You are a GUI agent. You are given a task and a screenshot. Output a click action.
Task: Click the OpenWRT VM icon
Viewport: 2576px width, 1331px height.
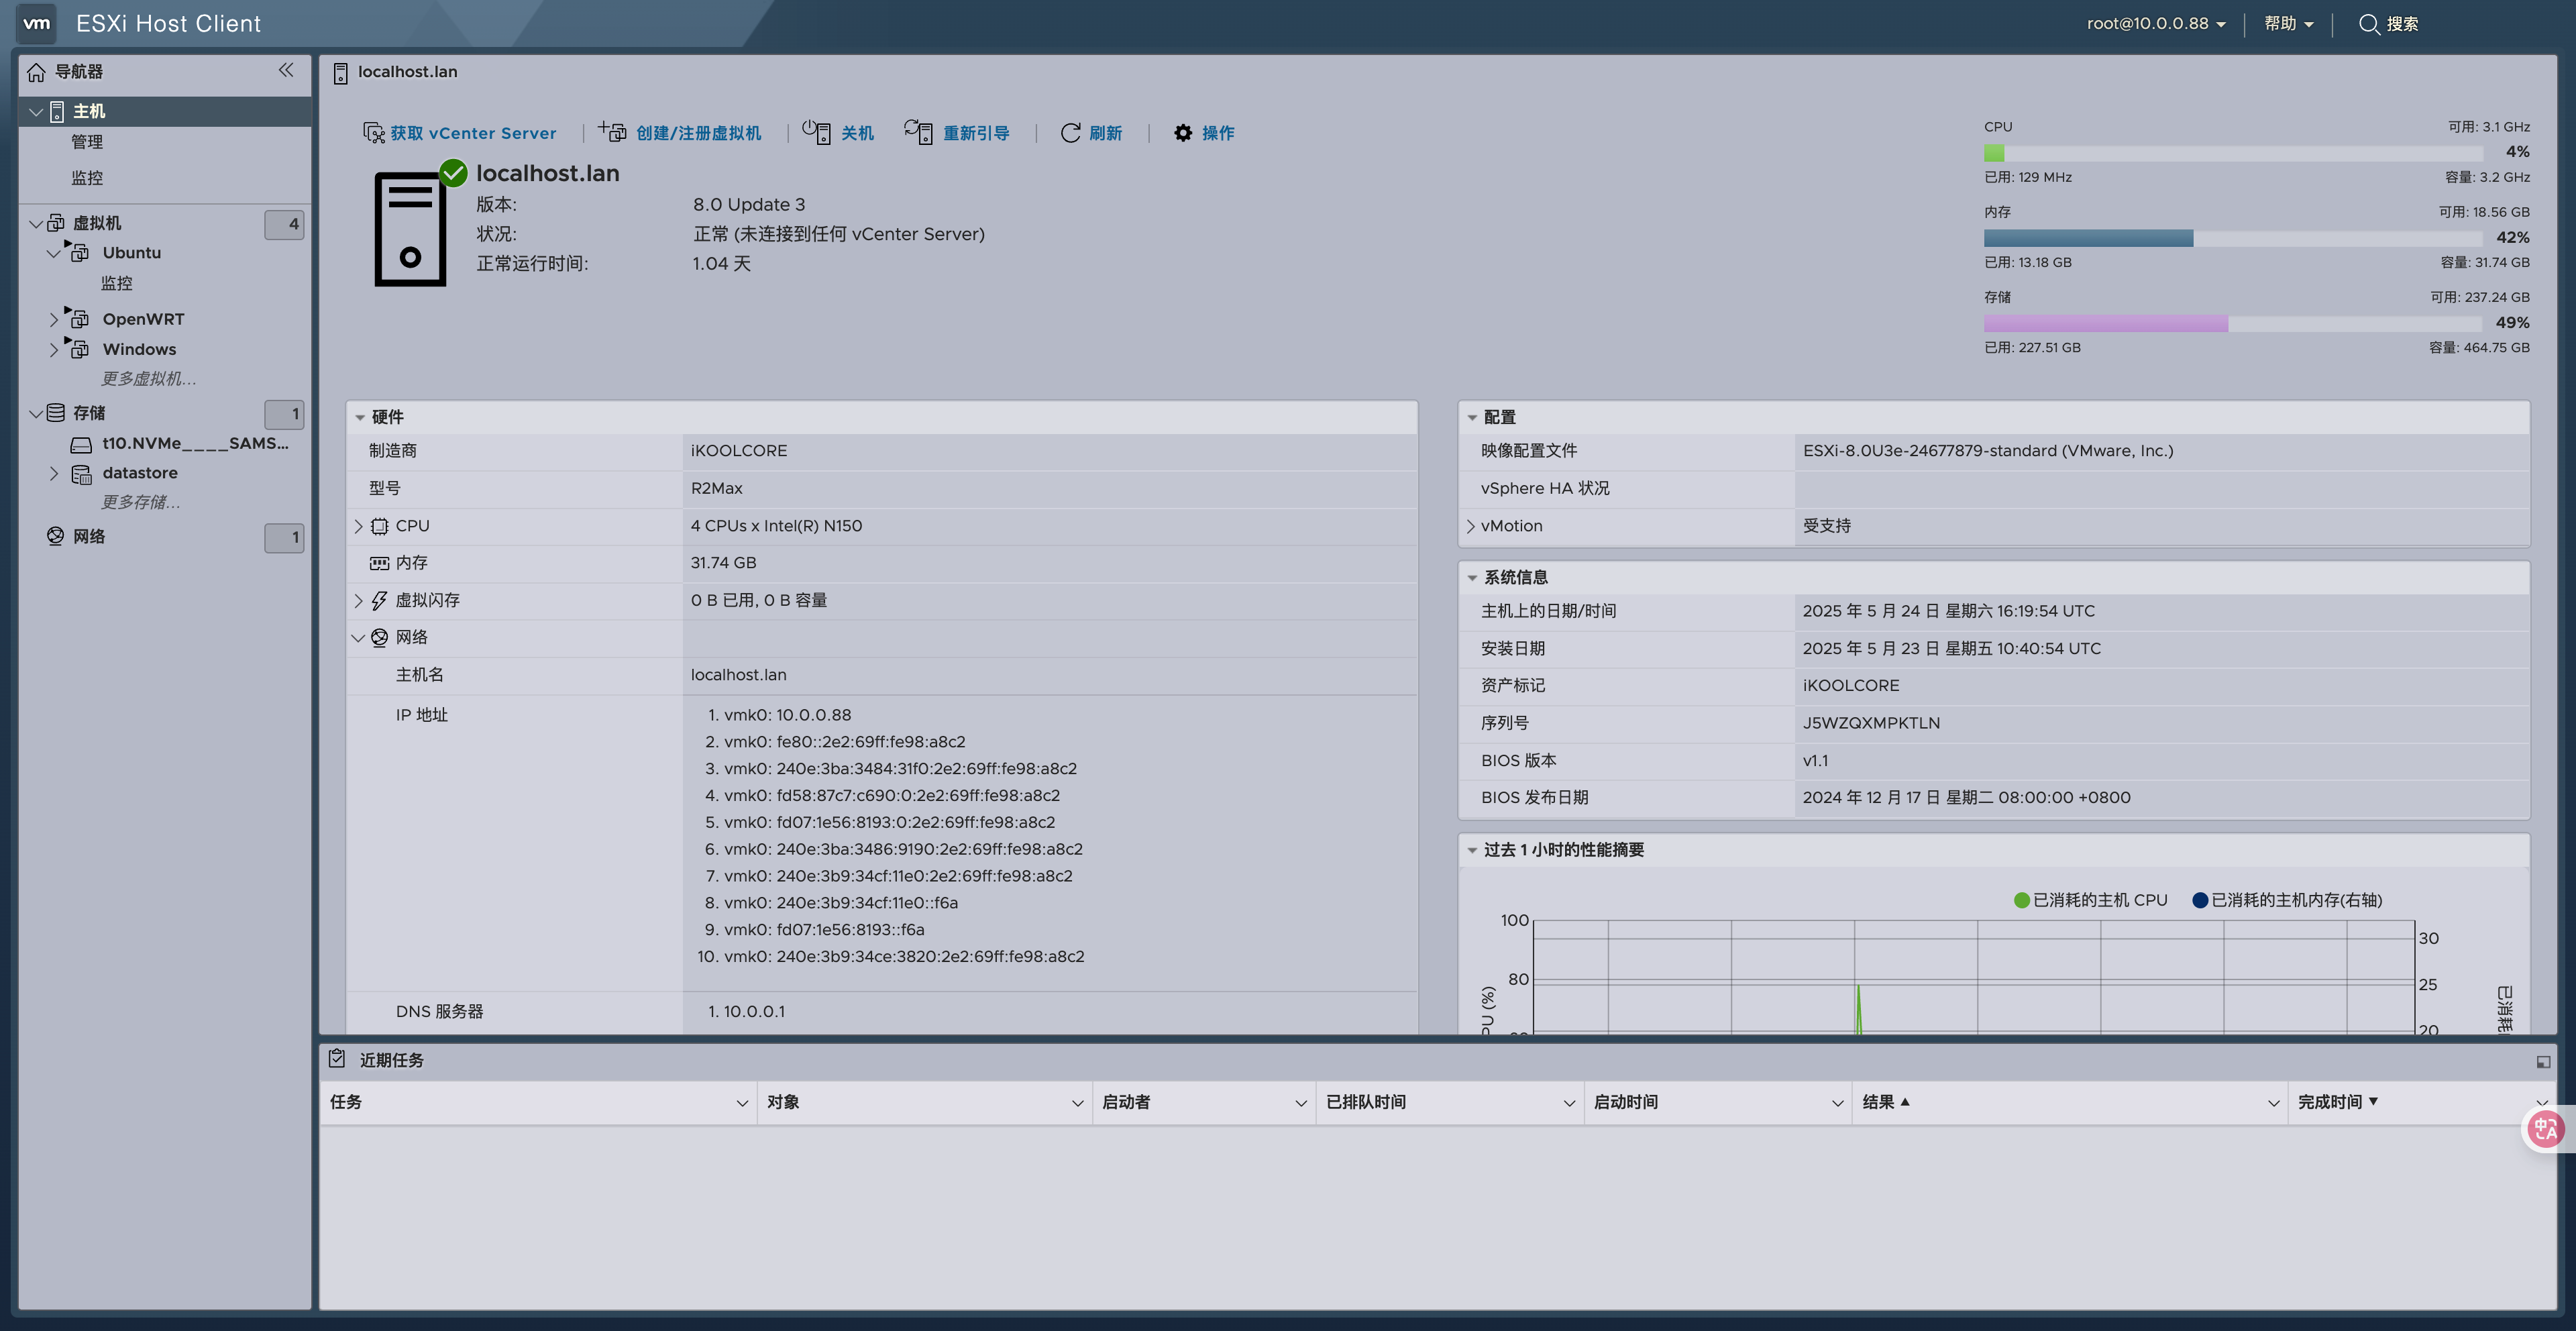pyautogui.click(x=78, y=318)
